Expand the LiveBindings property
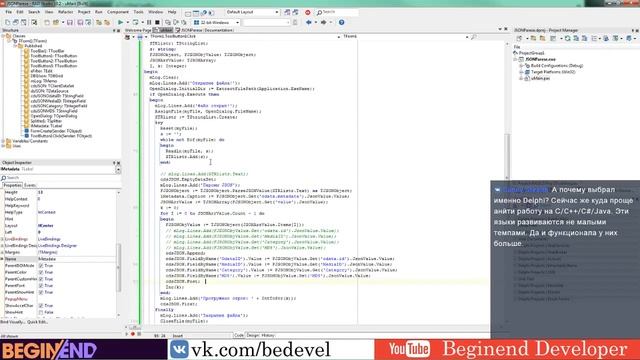This screenshot has width=640, height=360. click(2, 239)
